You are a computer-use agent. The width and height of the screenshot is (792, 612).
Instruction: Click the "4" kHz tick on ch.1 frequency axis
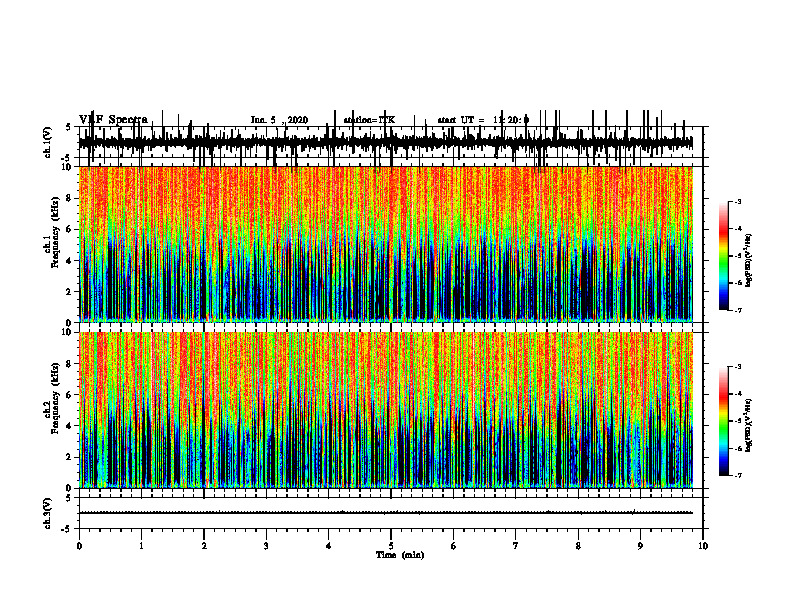[70, 261]
